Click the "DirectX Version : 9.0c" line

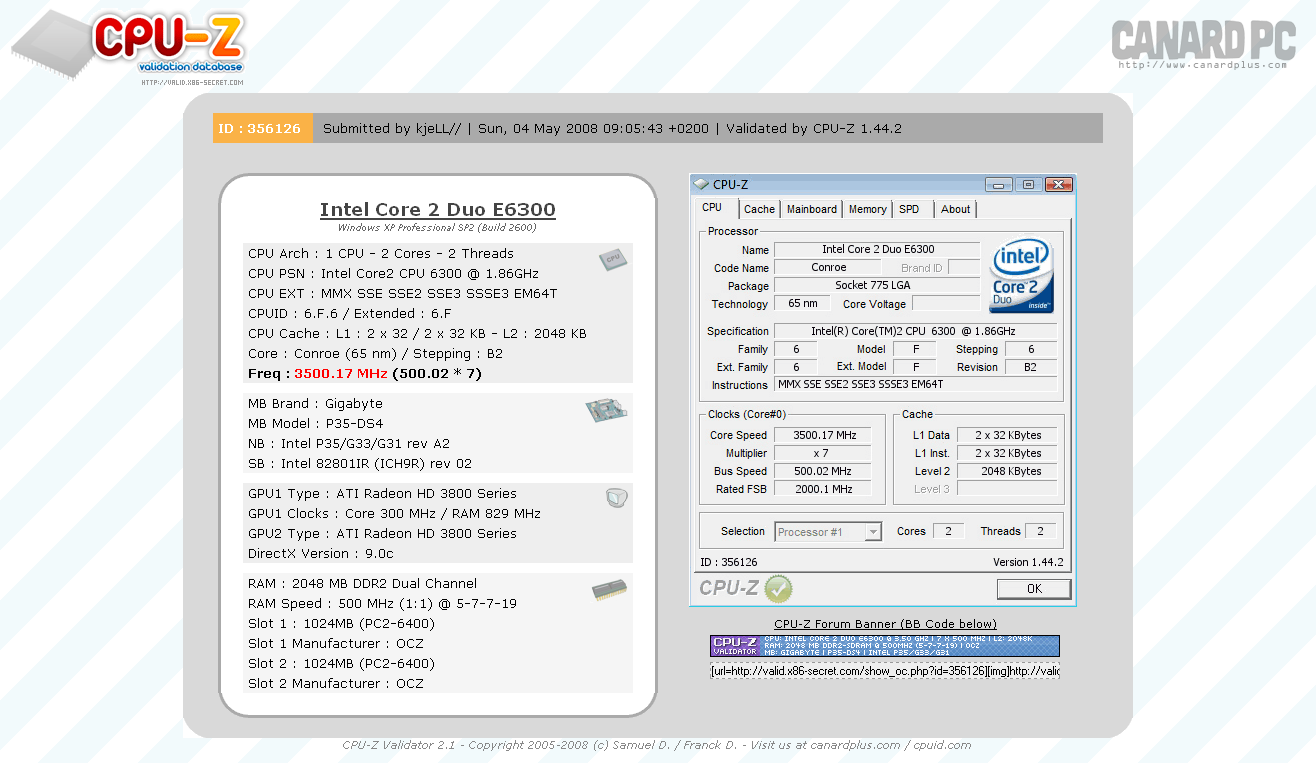click(x=321, y=554)
